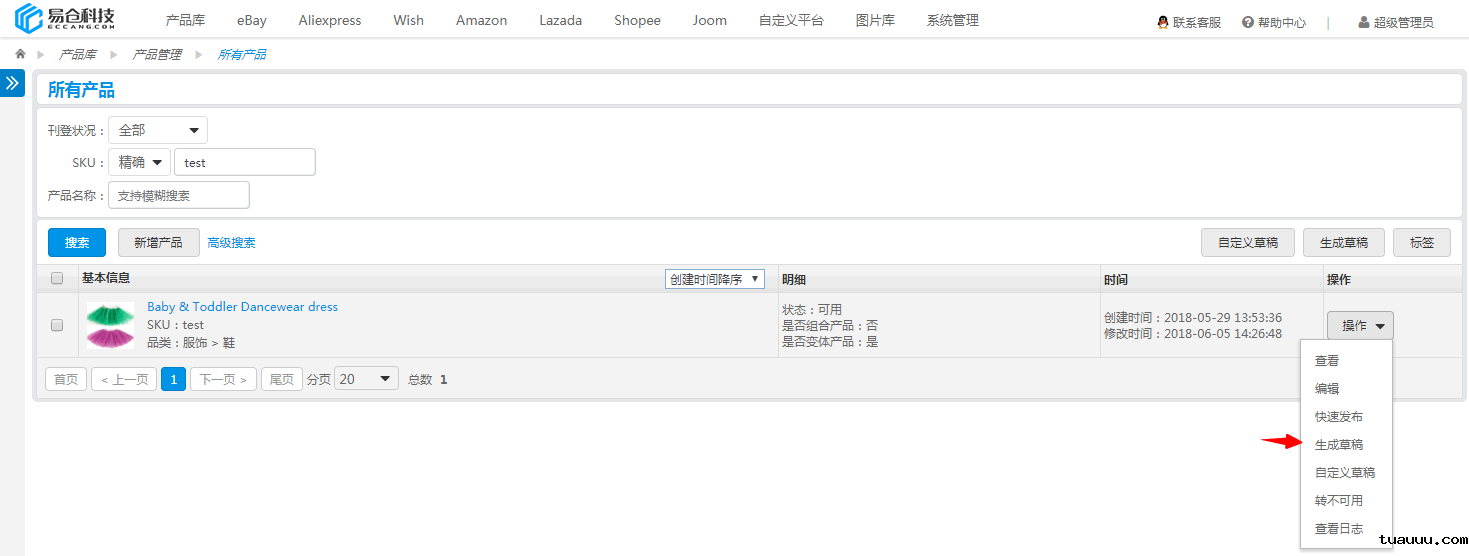Screen dimensions: 1469x556
Task: Click the home icon in breadcrumb
Action: coord(20,54)
